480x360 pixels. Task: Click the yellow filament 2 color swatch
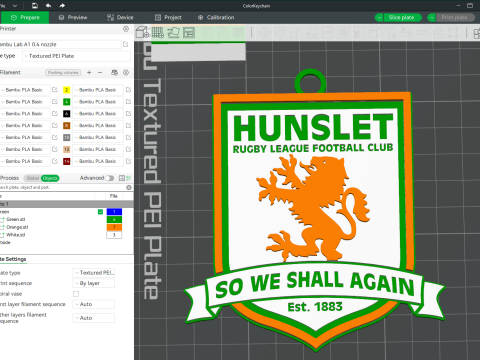click(67, 90)
